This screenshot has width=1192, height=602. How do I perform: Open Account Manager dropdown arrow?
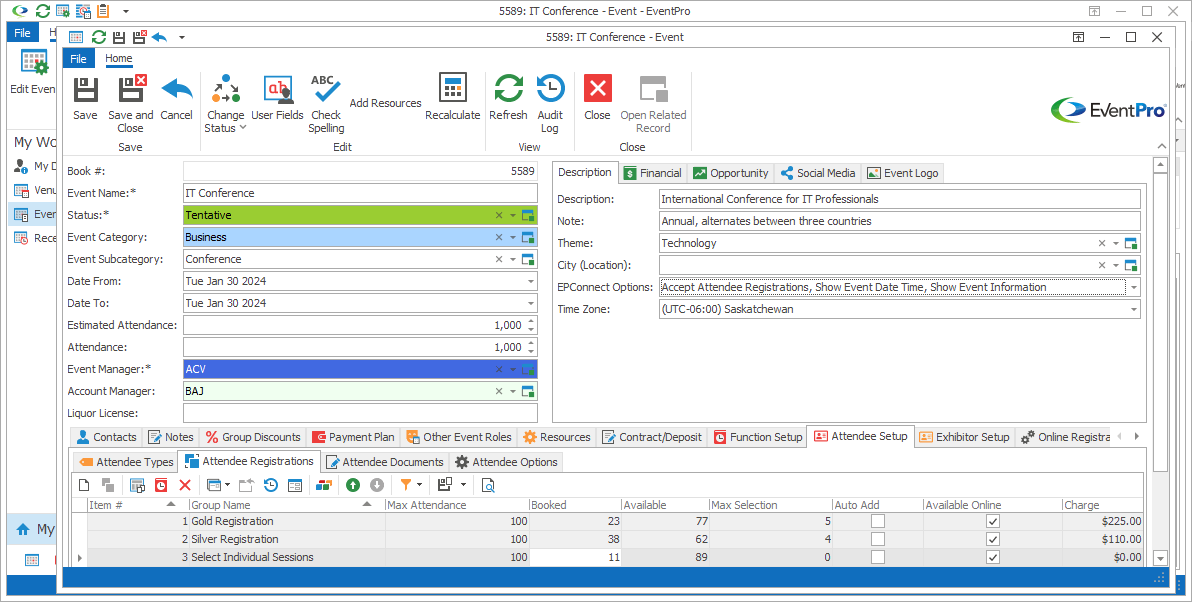coord(513,391)
